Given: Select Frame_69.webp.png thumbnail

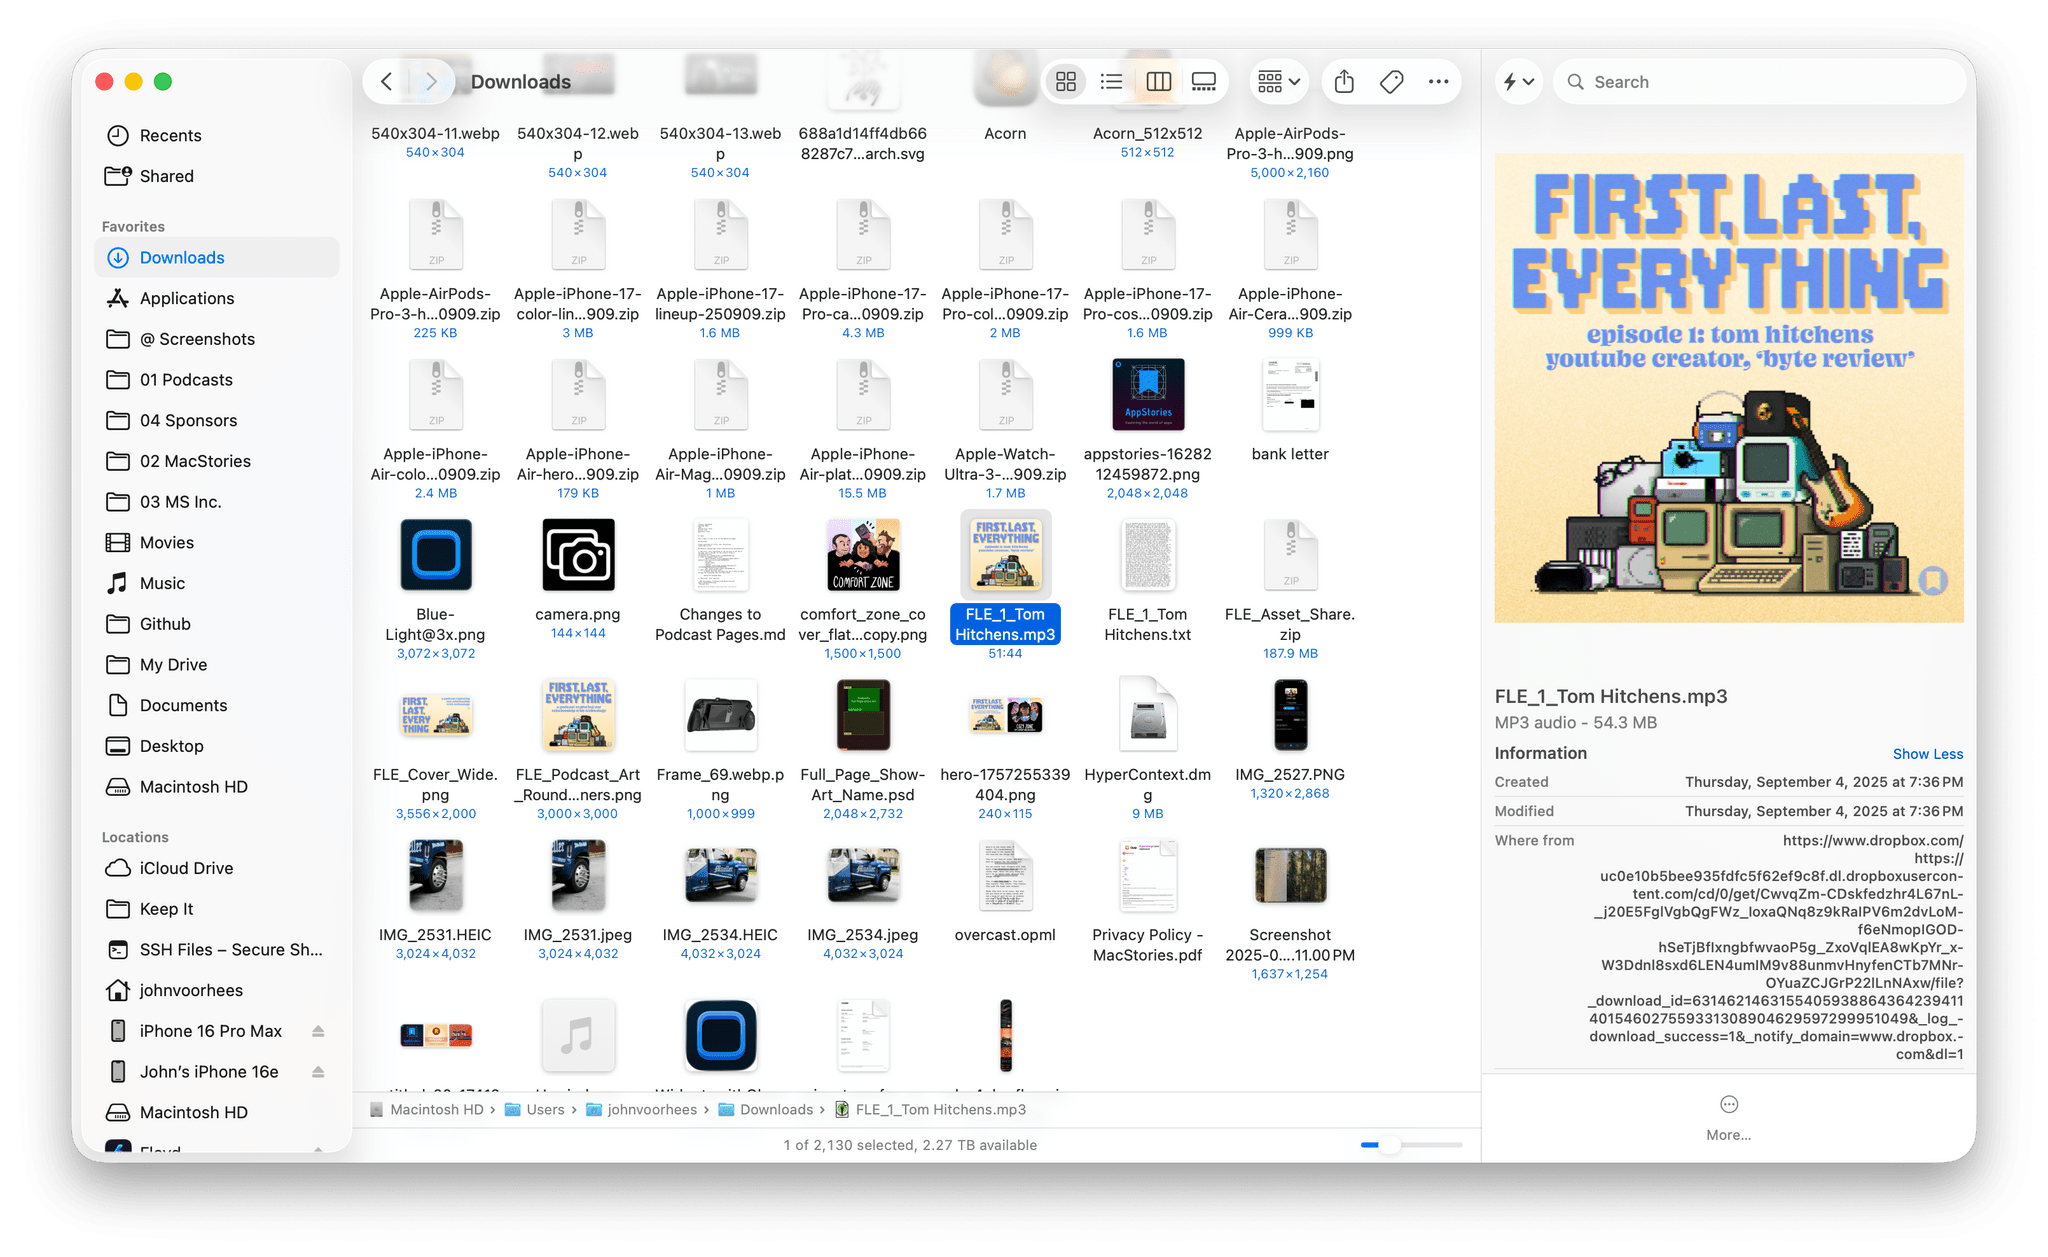Looking at the screenshot, I should (x=720, y=714).
